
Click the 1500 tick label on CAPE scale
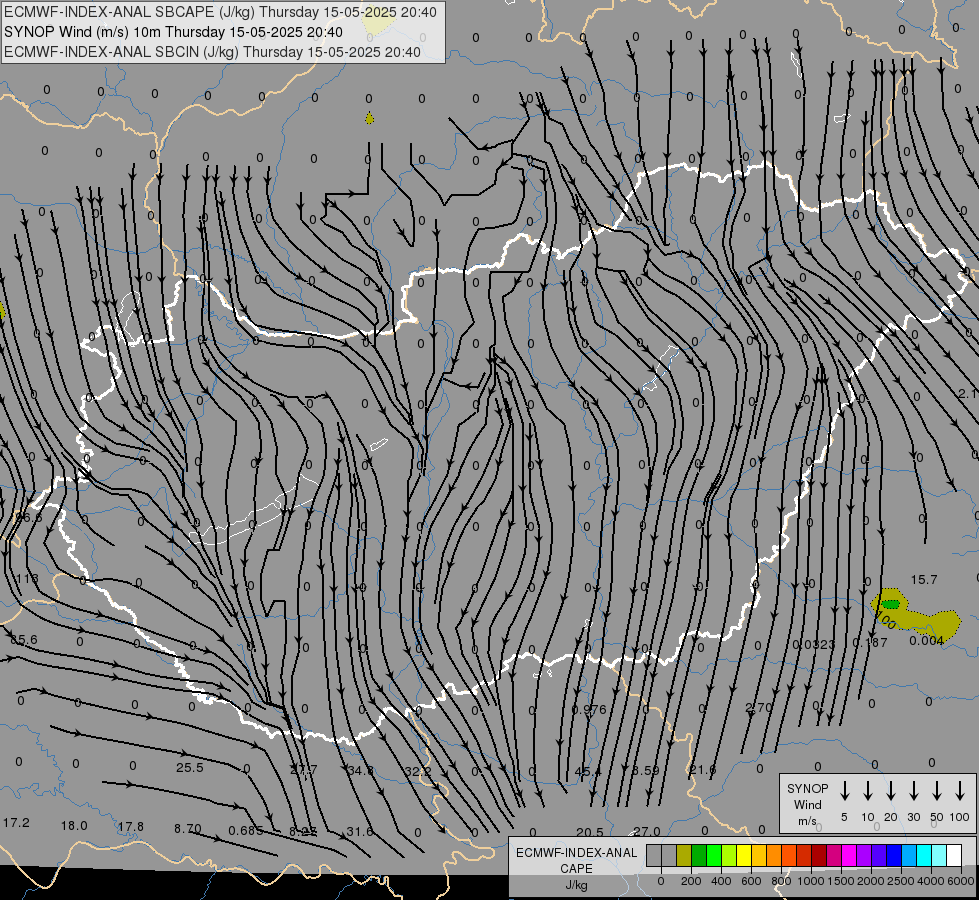[840, 881]
